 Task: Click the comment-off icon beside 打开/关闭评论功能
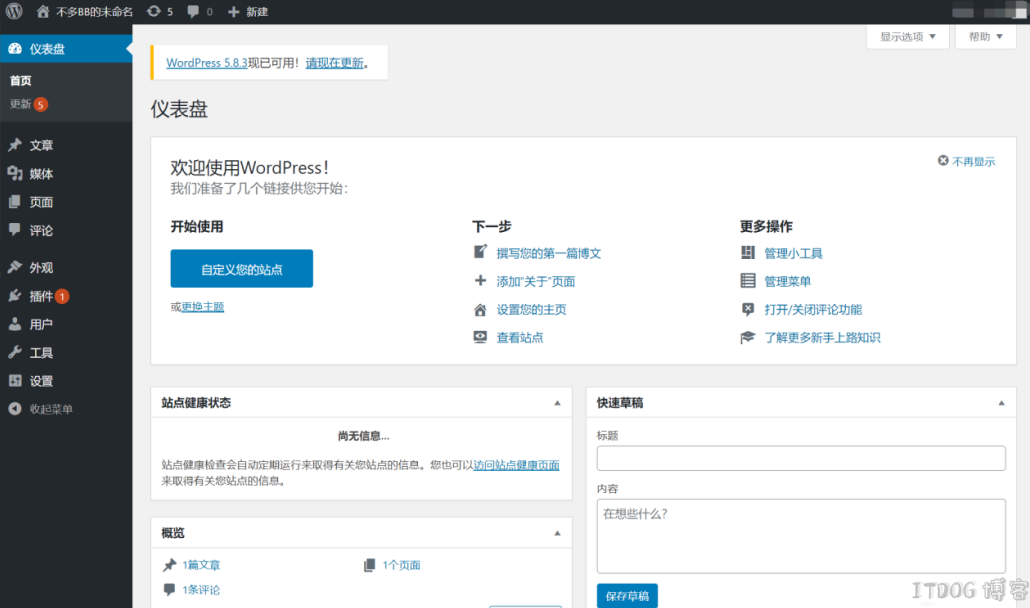[748, 309]
